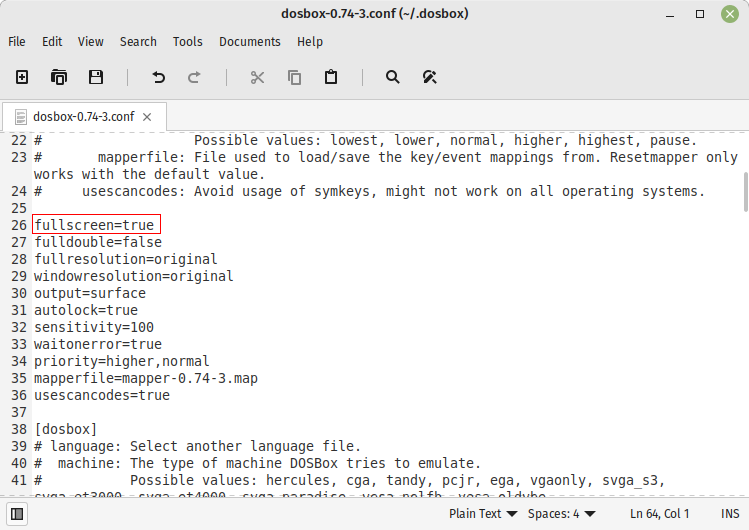Click the 'Possible values: hercules, cga' comment
Image resolution: width=749 pixels, height=530 pixels.
pos(350,480)
